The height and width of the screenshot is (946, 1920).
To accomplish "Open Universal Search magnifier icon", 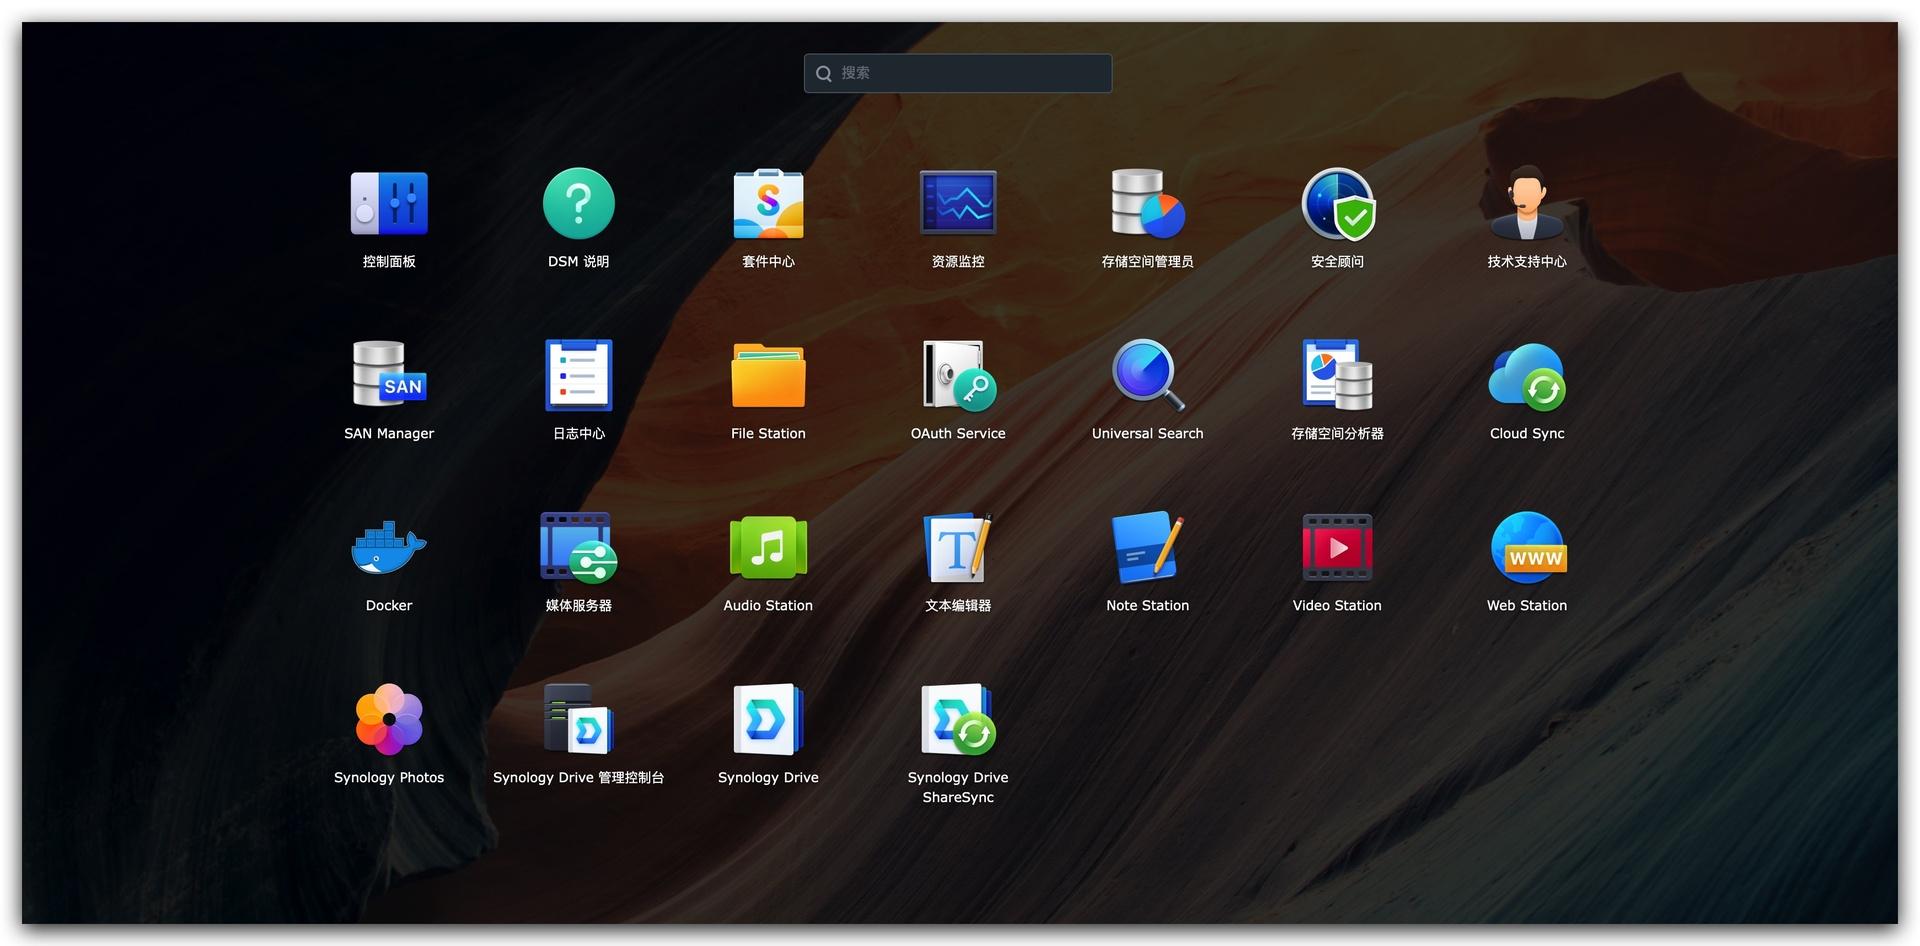I will [1148, 375].
